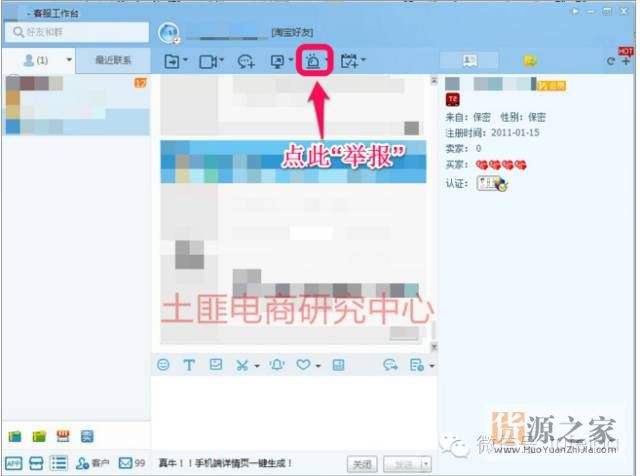Click the plus icon with HOT badge
Image resolution: width=640 pixels, height=476 pixels.
pos(626,61)
